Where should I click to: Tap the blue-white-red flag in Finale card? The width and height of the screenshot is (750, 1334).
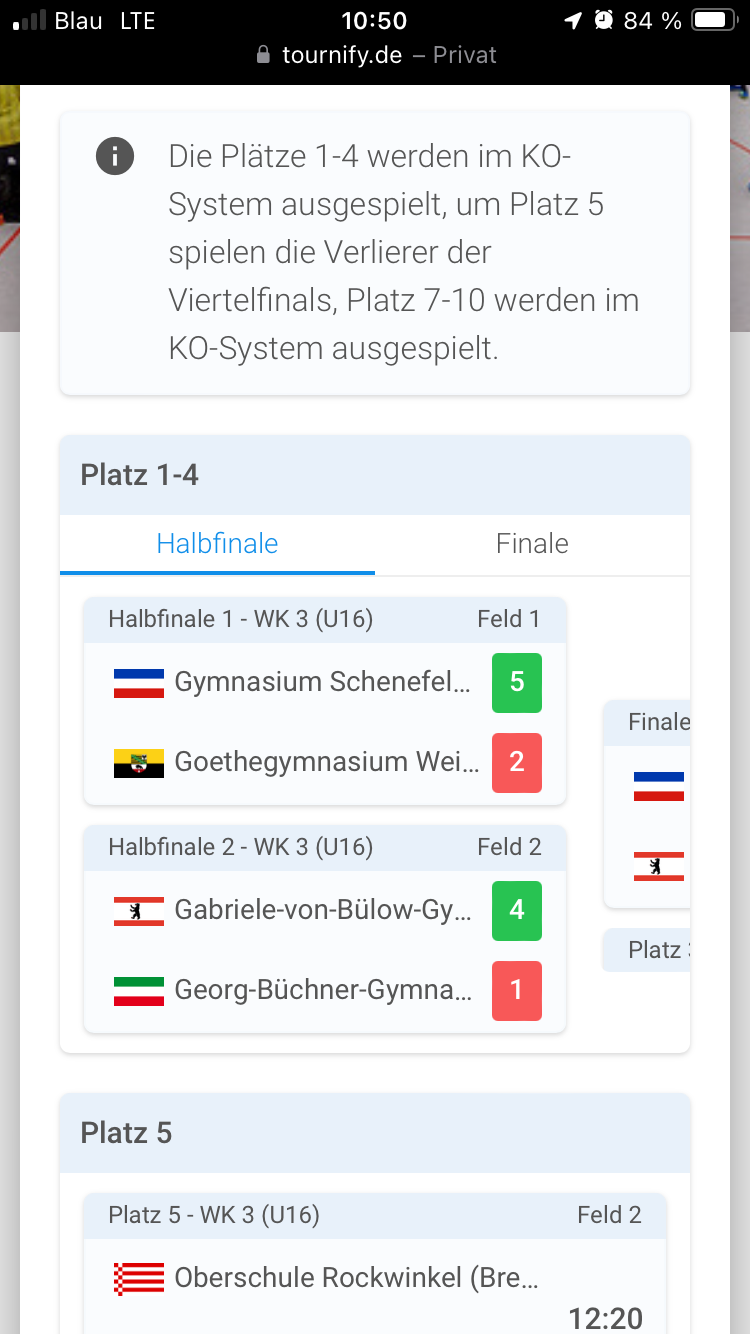(659, 786)
